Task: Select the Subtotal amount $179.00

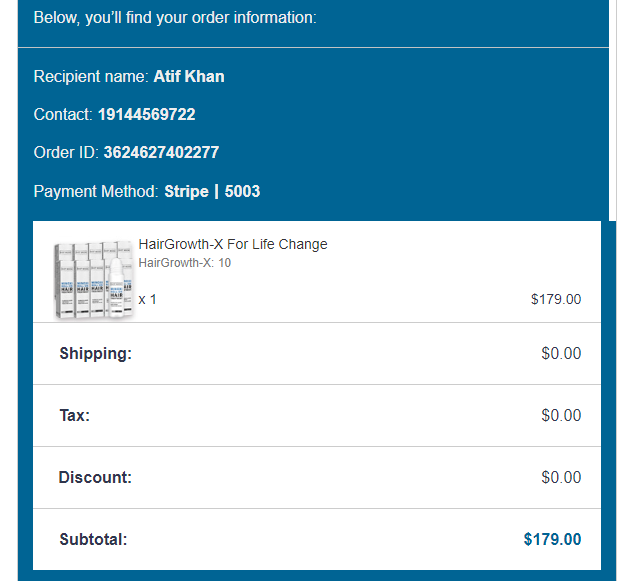Action: (552, 539)
